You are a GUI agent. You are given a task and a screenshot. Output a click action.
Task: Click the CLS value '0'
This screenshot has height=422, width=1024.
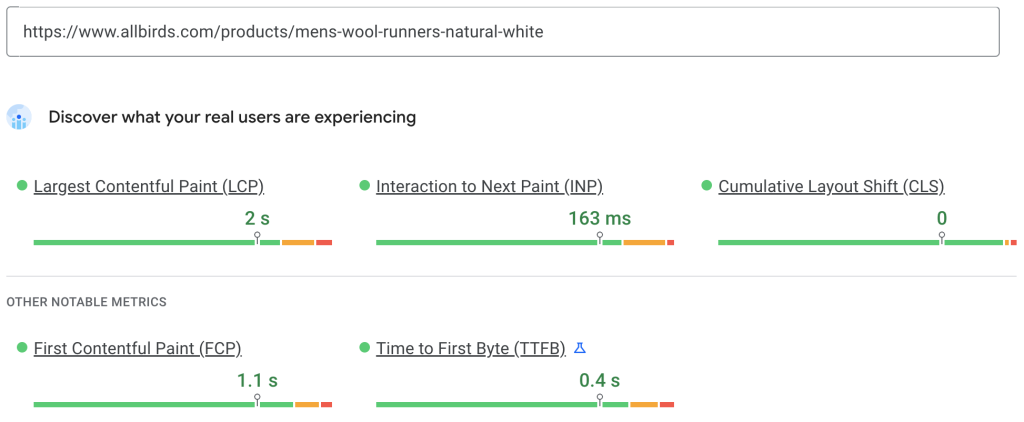point(942,219)
